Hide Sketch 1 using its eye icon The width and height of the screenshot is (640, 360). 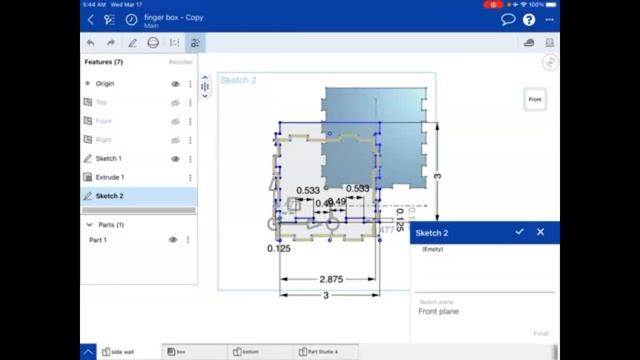tap(175, 159)
